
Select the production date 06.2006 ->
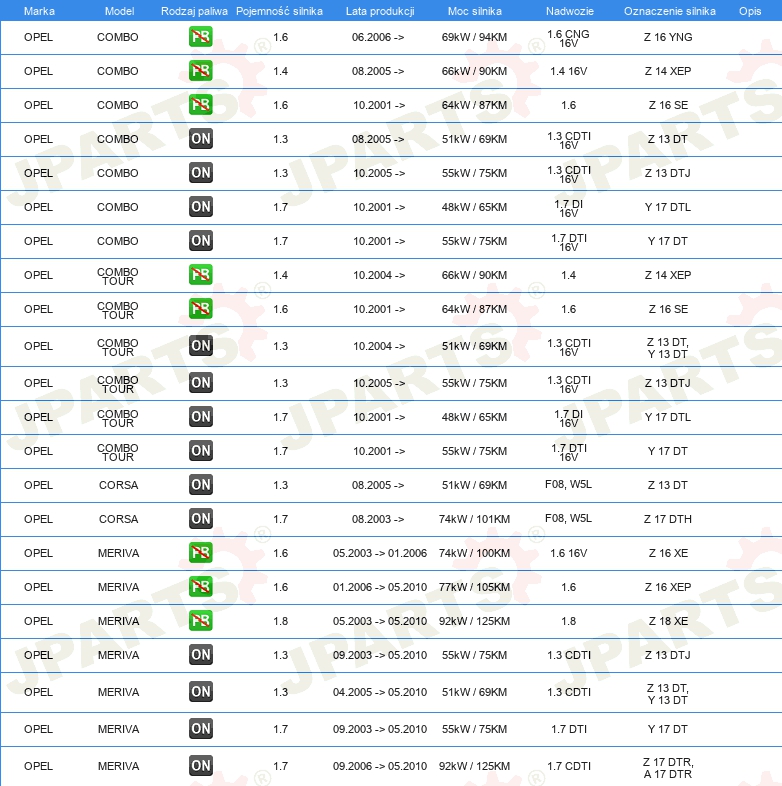coord(378,37)
